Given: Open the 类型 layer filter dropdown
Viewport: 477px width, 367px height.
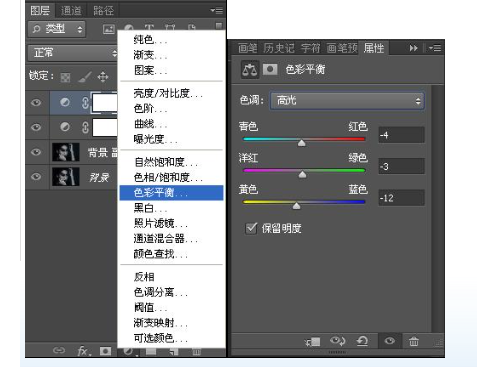Looking at the screenshot, I should click(57, 29).
